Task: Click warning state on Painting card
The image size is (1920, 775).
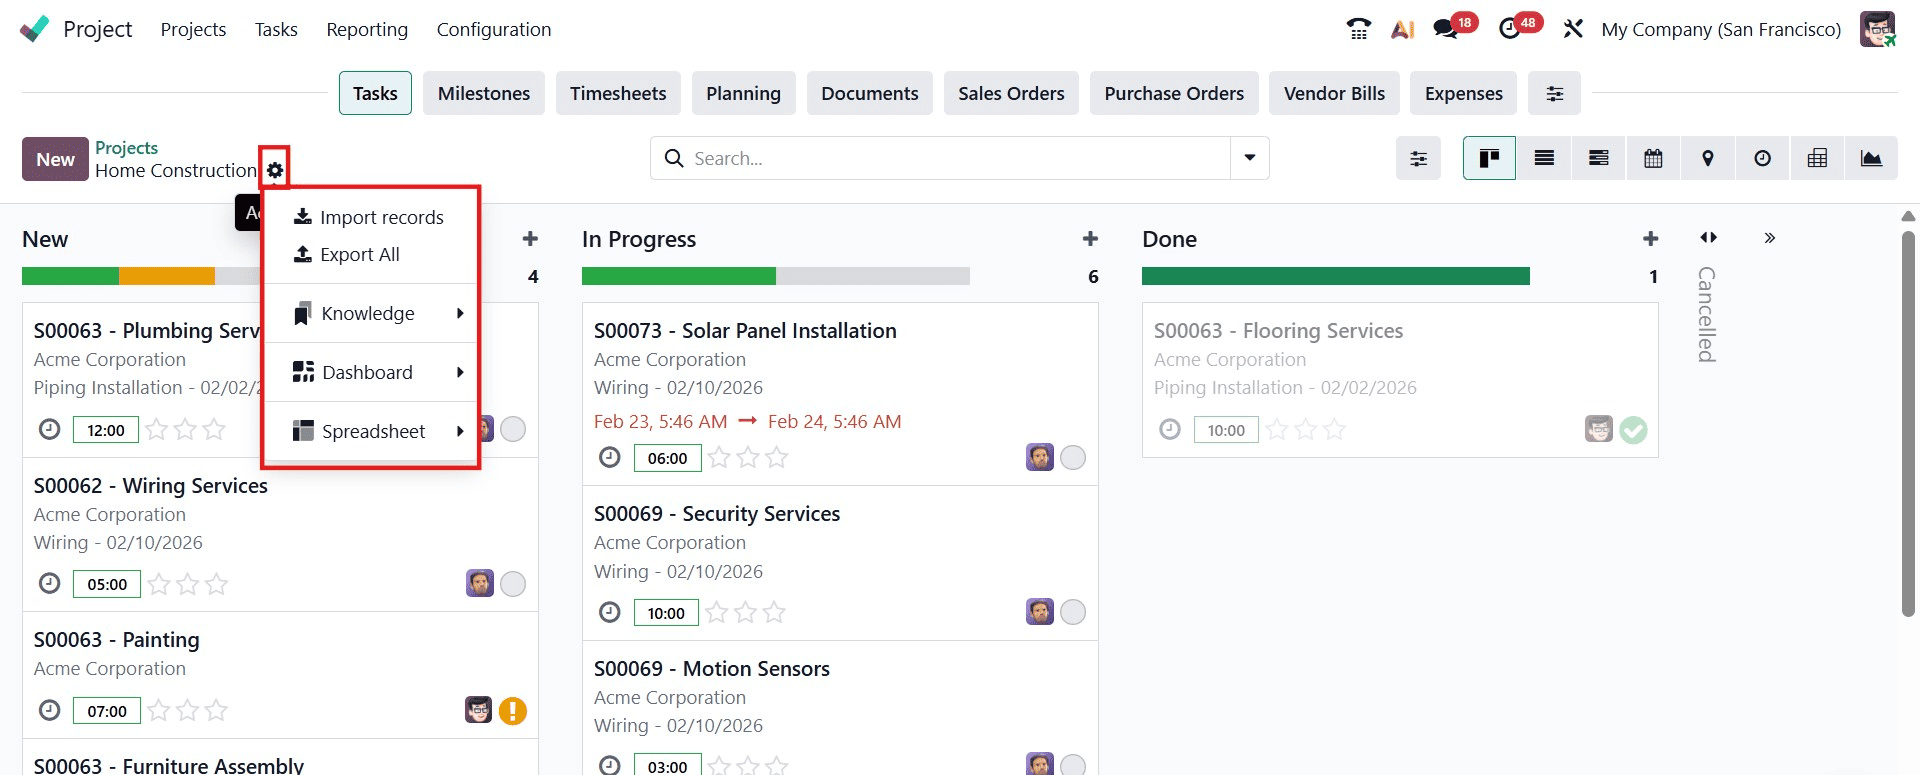Action: point(513,711)
